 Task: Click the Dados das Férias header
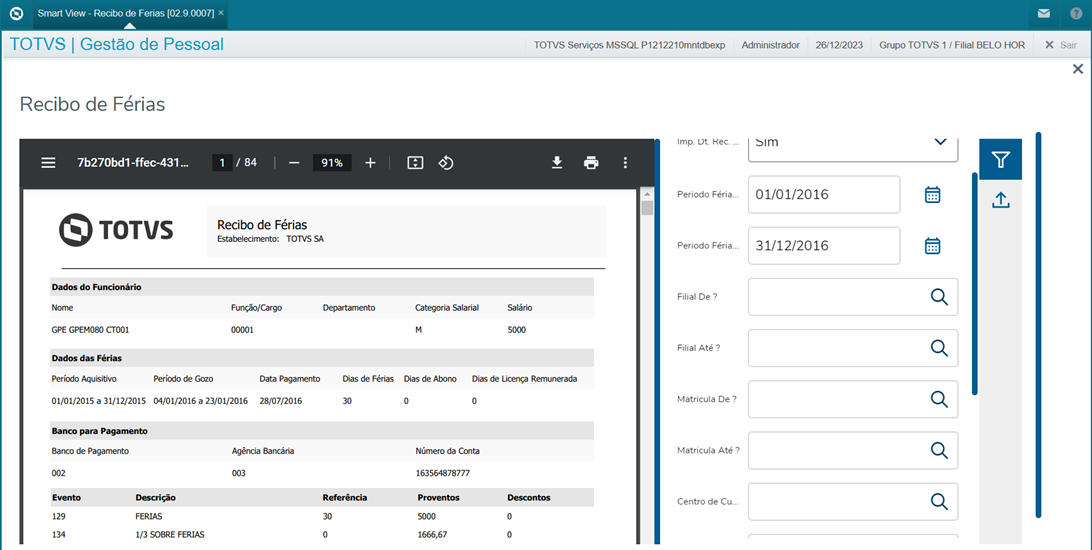tap(87, 358)
